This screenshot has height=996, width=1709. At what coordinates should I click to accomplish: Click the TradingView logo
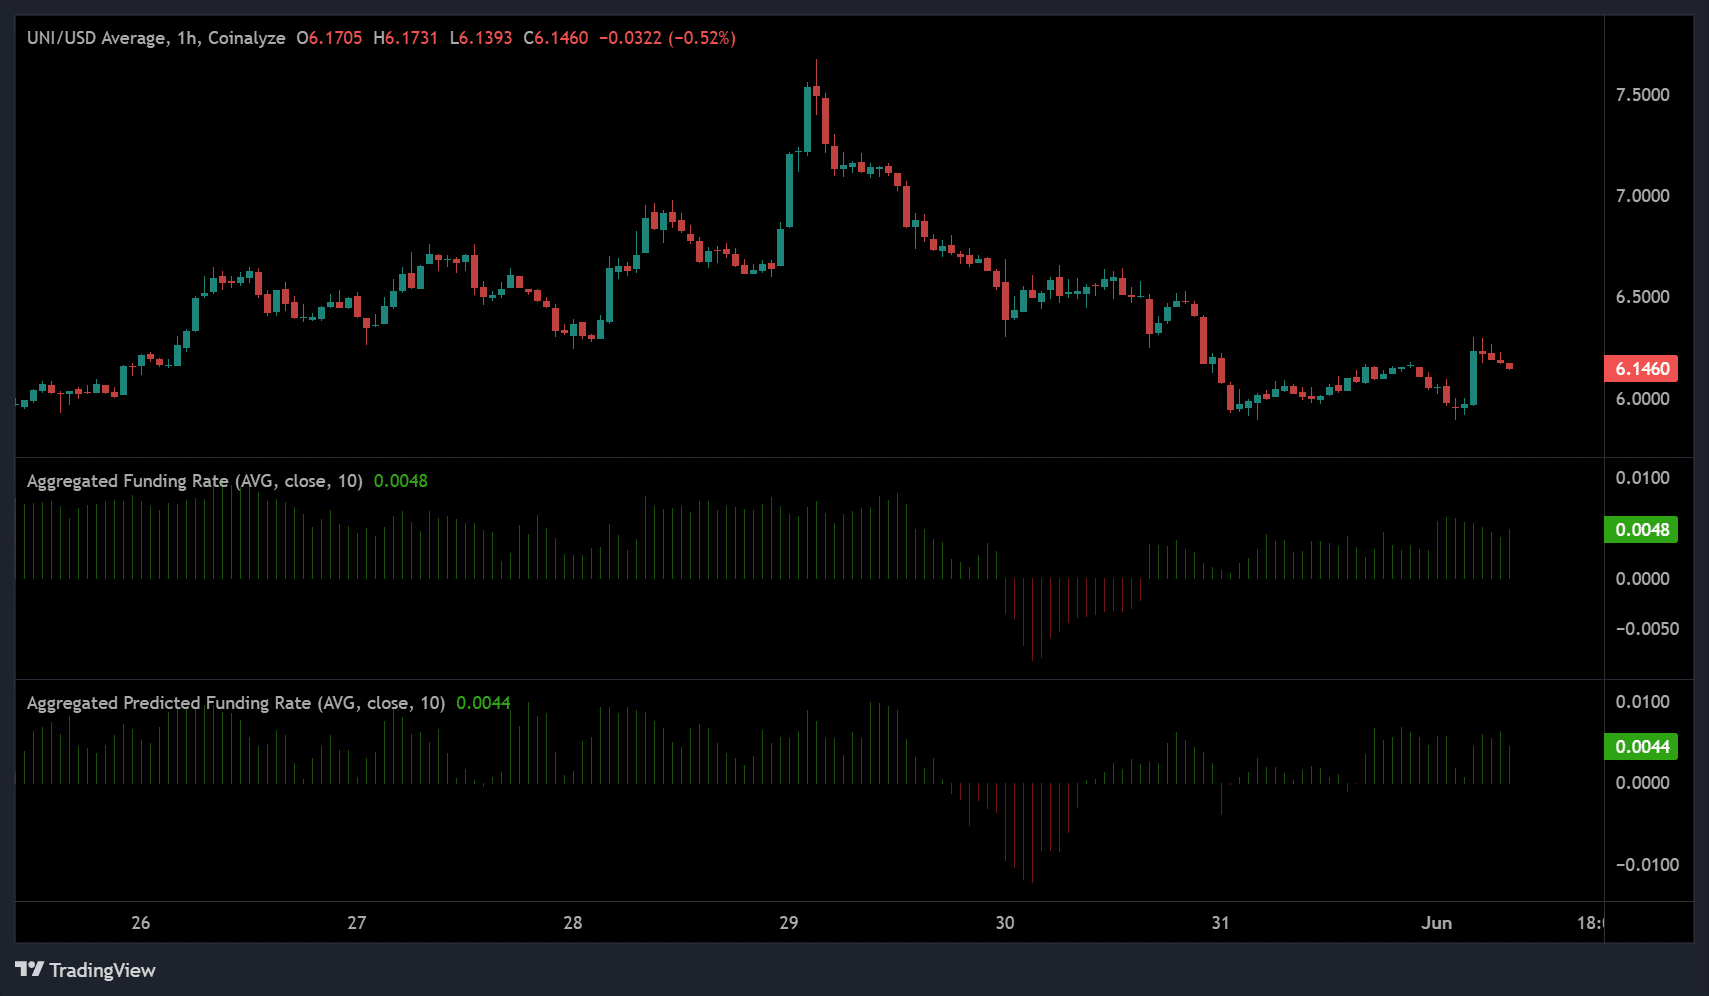[86, 970]
